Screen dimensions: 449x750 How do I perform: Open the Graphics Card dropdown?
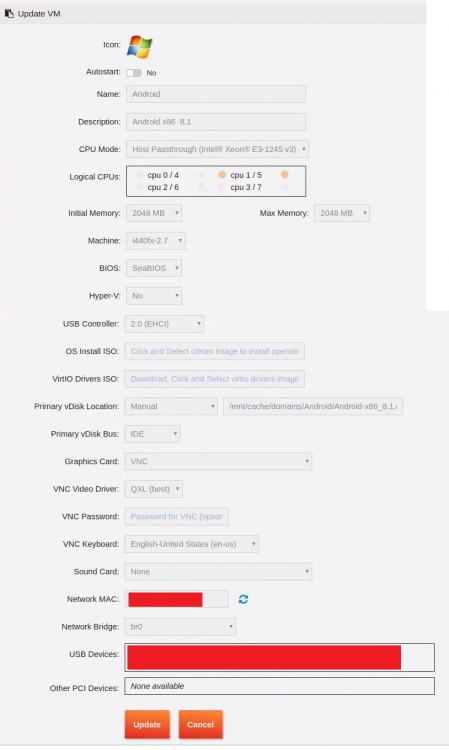(218, 461)
